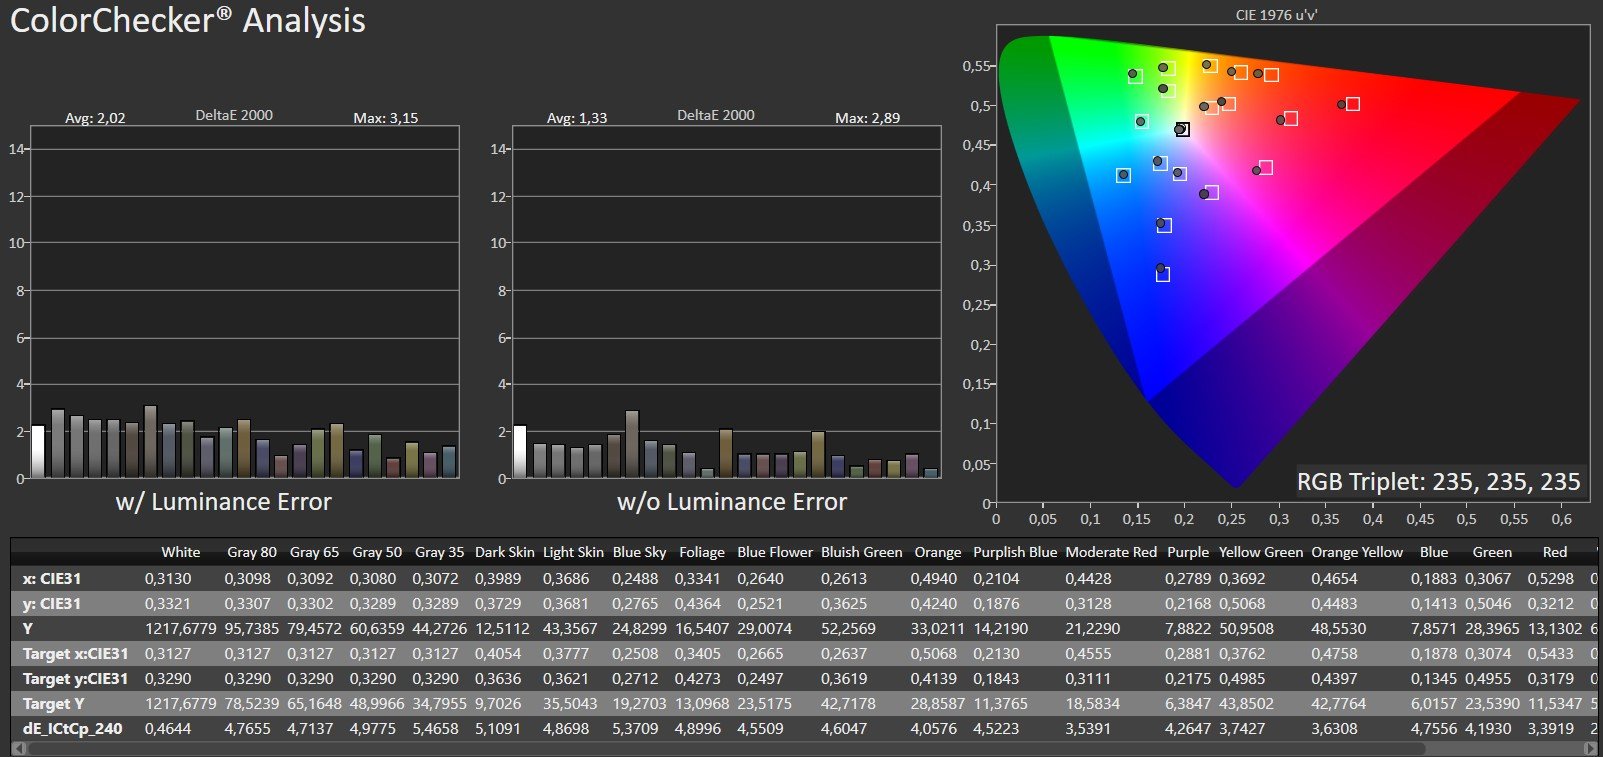
Task: Select the White column header
Action: 180,552
